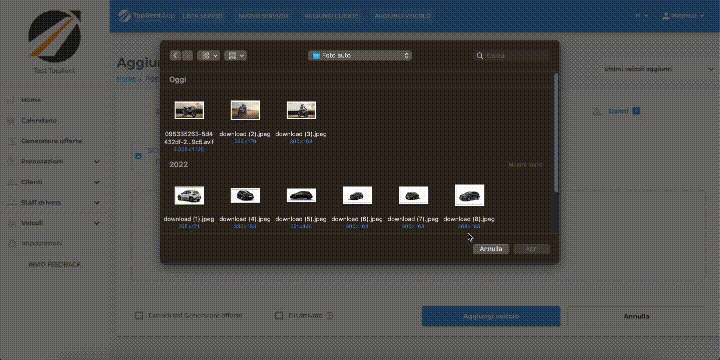This screenshot has width=720, height=360.
Task: Toggle Escludi dal Generatore offerte checkbox
Action: click(138, 316)
